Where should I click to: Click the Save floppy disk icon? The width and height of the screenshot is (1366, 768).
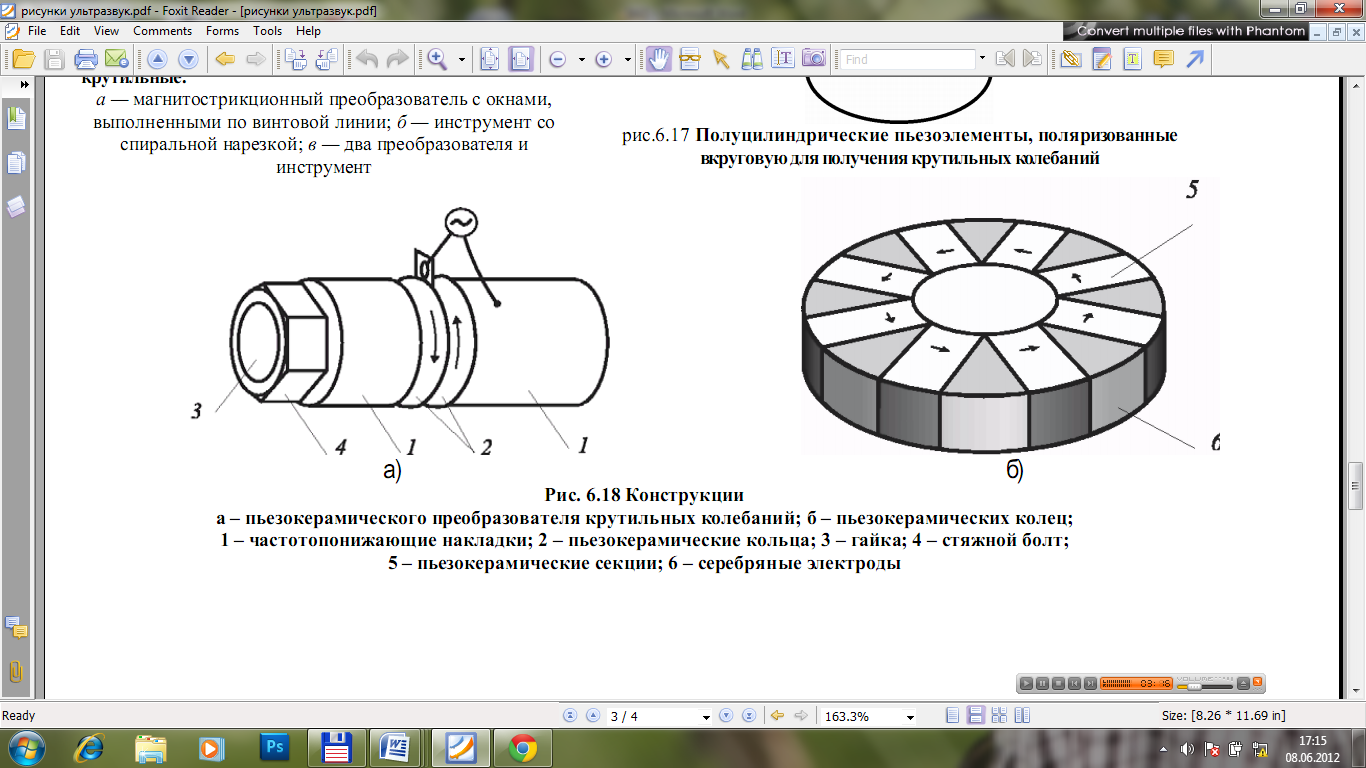pyautogui.click(x=54, y=59)
